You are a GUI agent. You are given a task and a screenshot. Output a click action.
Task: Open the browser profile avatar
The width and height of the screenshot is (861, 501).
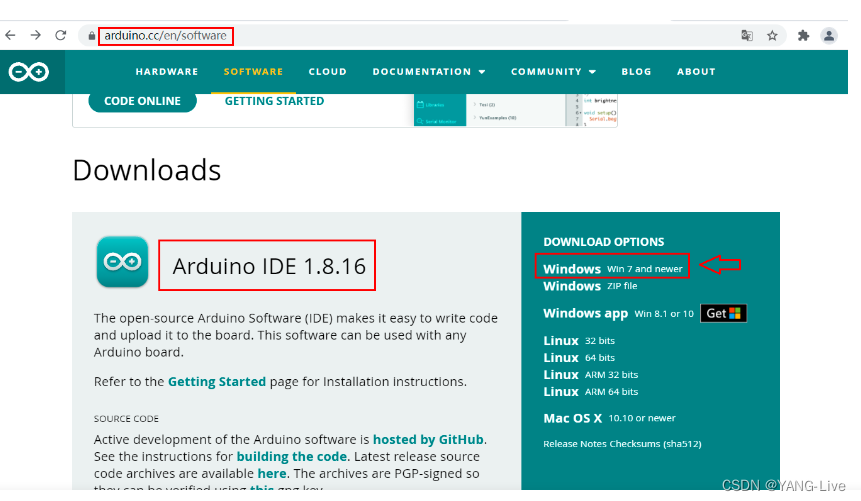click(x=829, y=36)
